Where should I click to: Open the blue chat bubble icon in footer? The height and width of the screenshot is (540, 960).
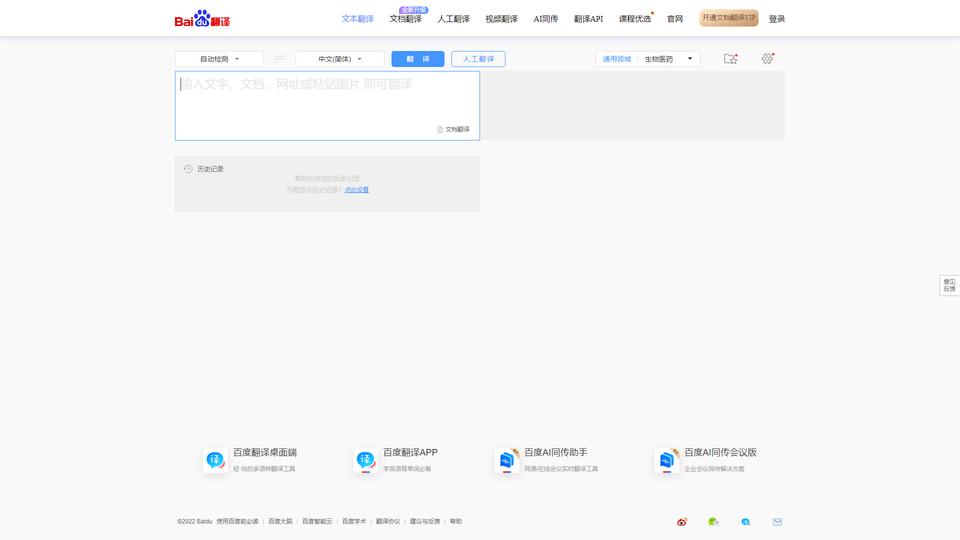tap(745, 522)
